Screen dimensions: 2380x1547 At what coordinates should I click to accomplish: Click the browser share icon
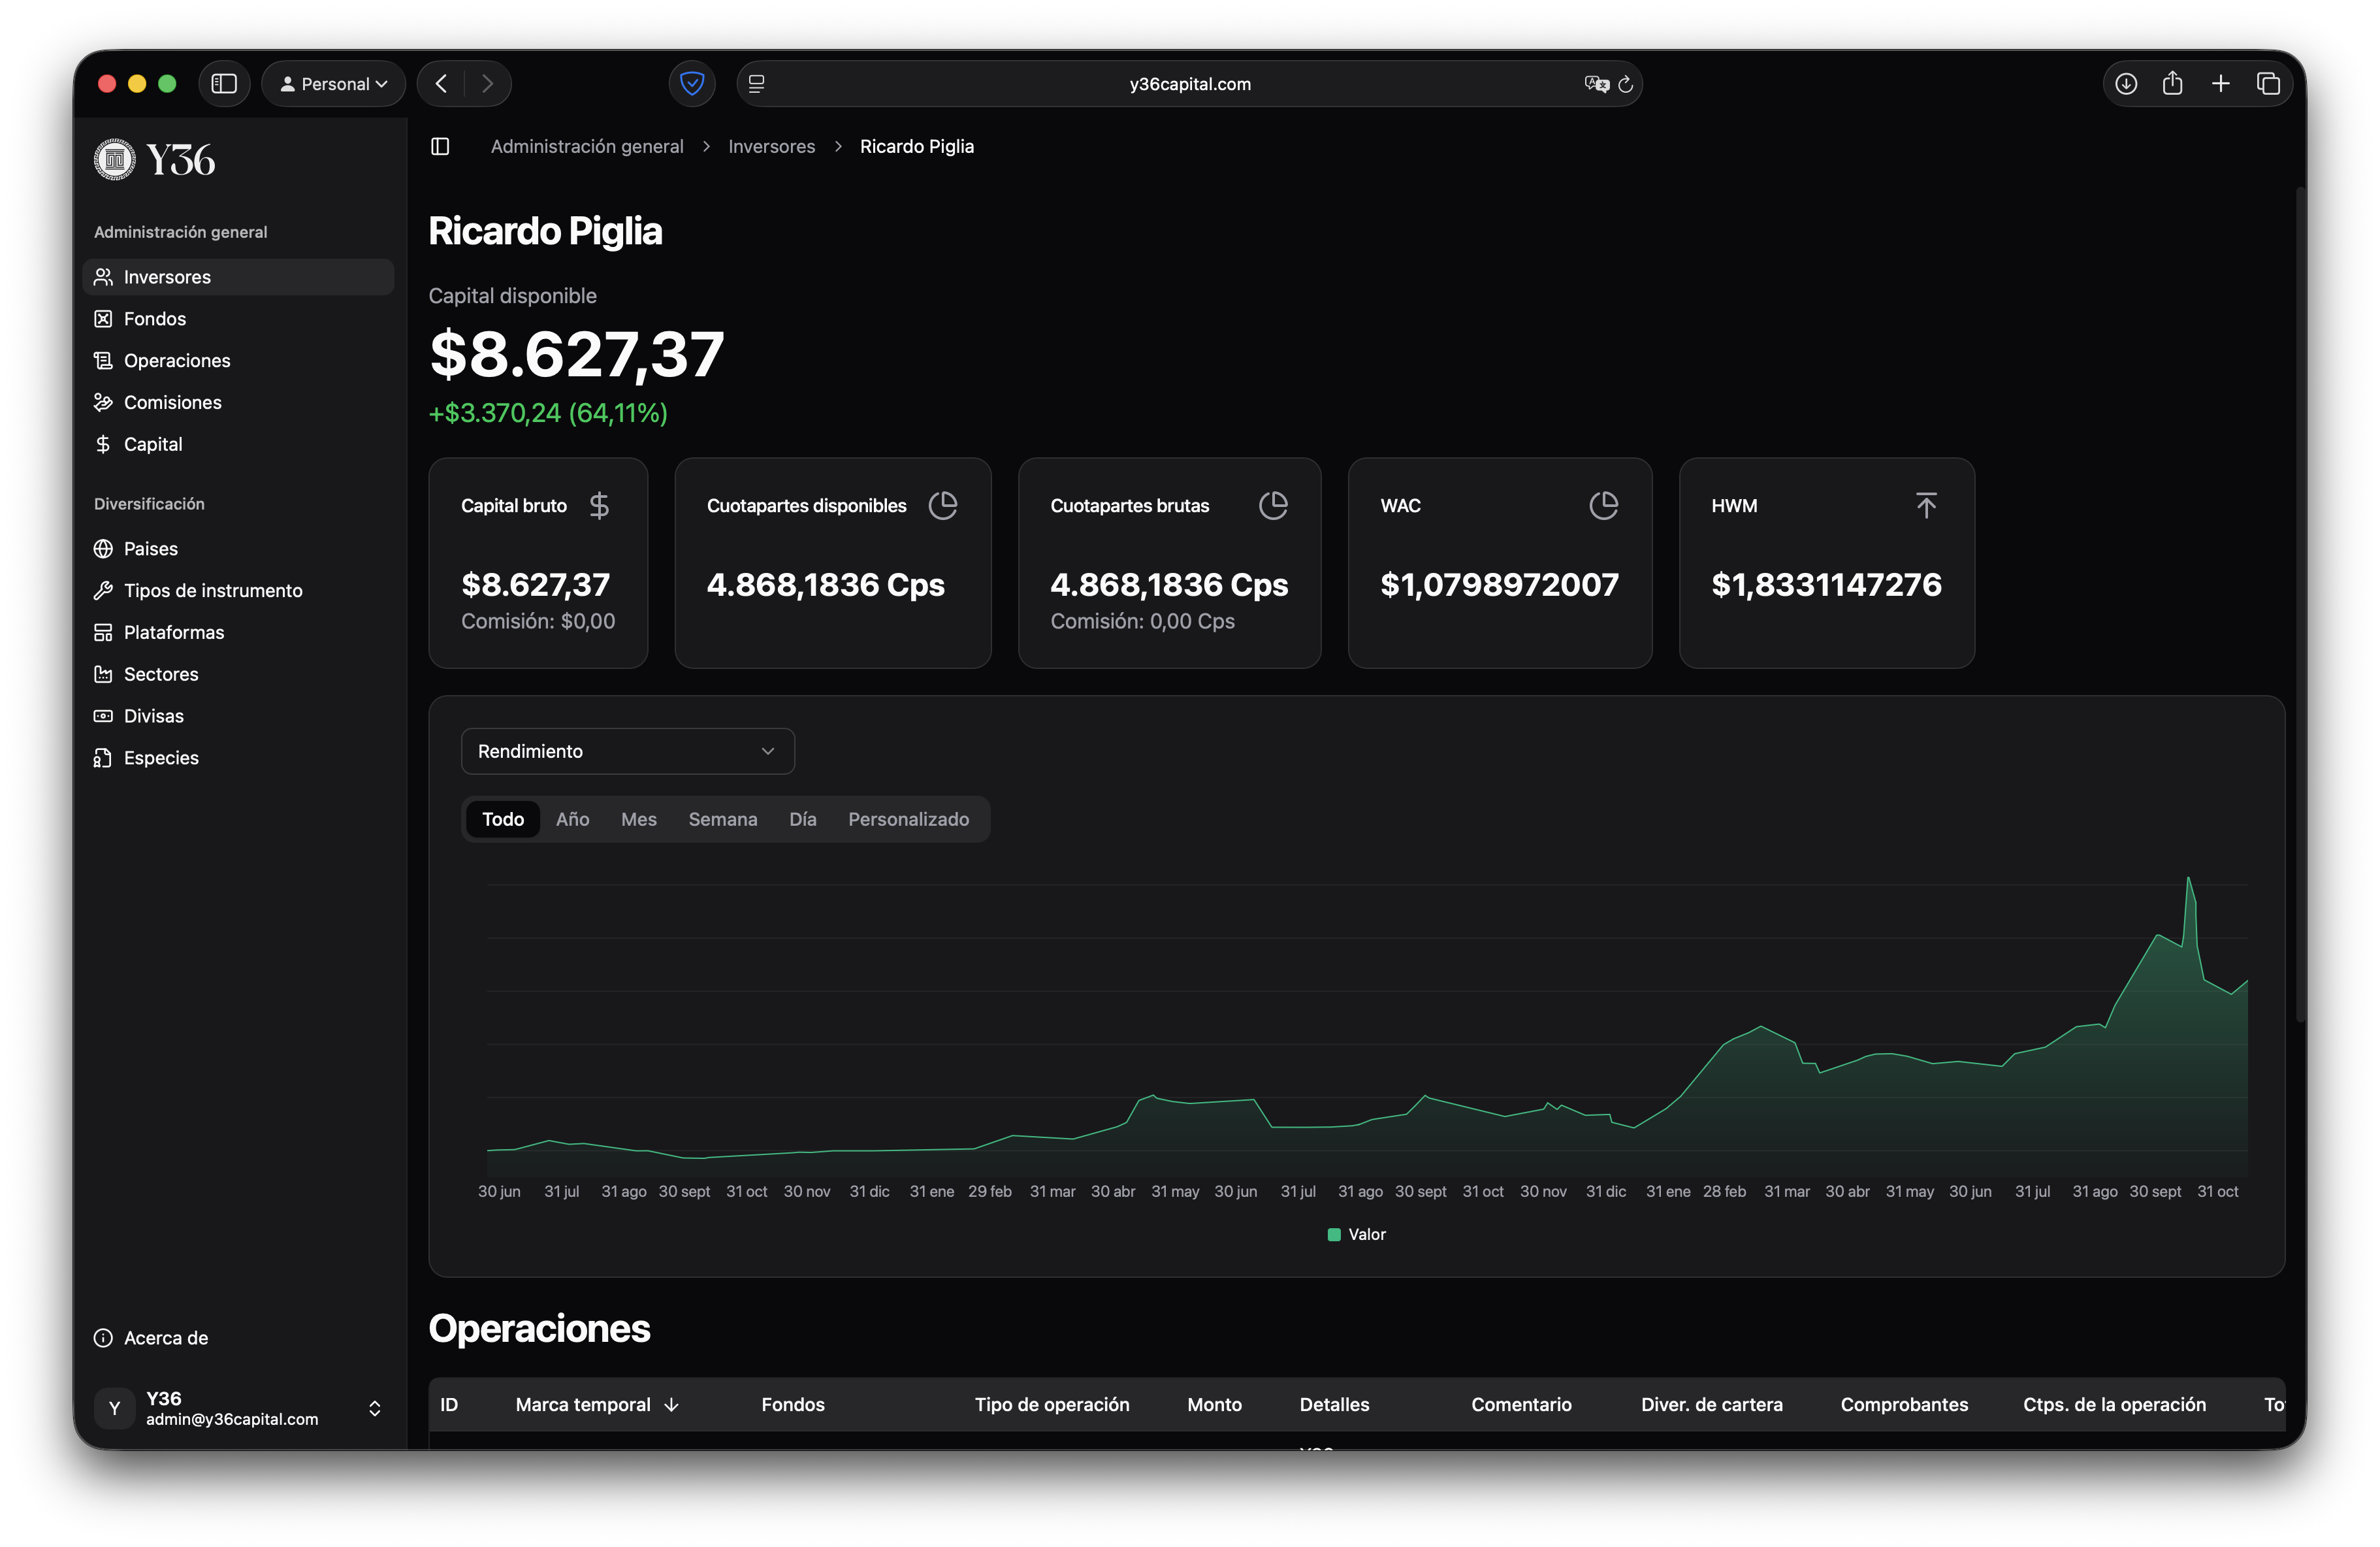[x=2172, y=84]
